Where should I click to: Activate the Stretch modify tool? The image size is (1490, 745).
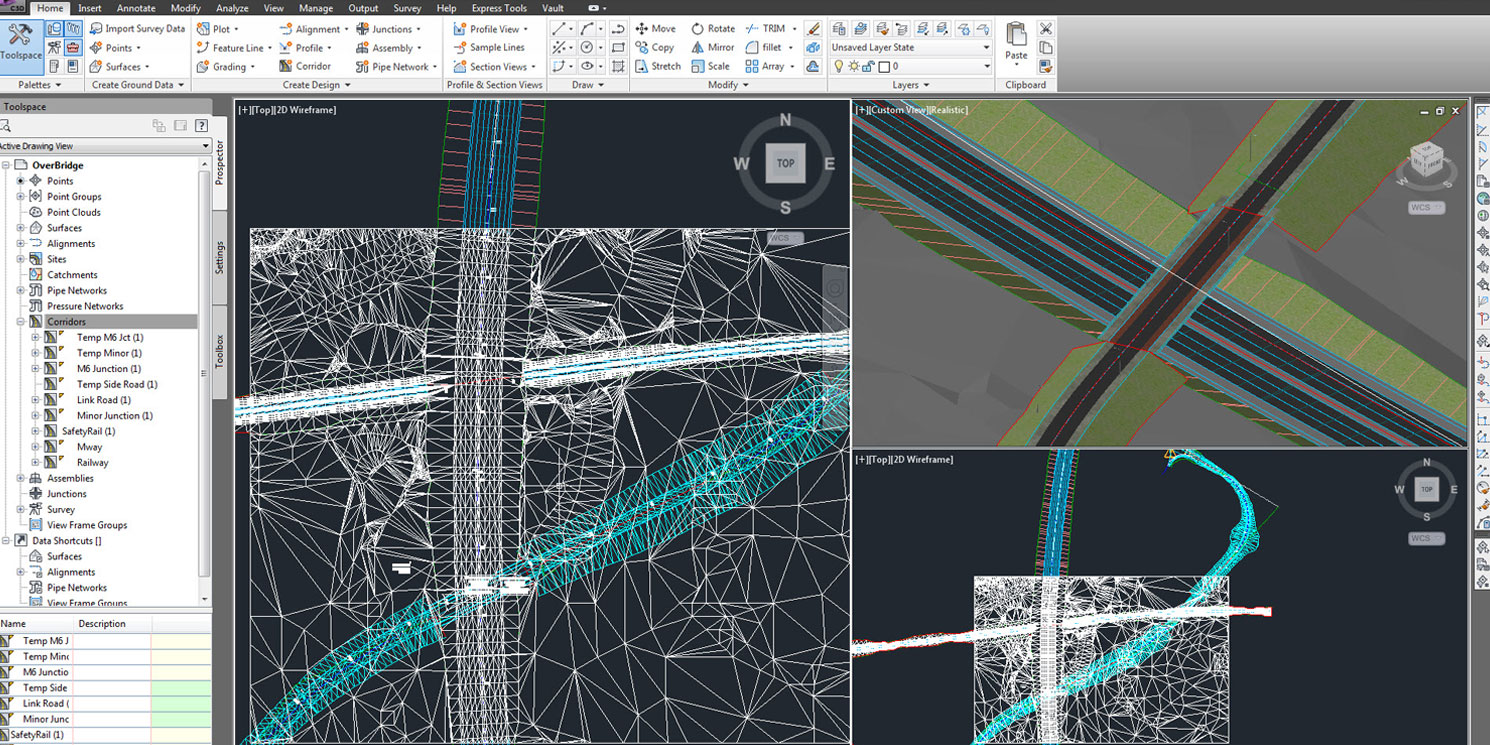pyautogui.click(x=658, y=66)
